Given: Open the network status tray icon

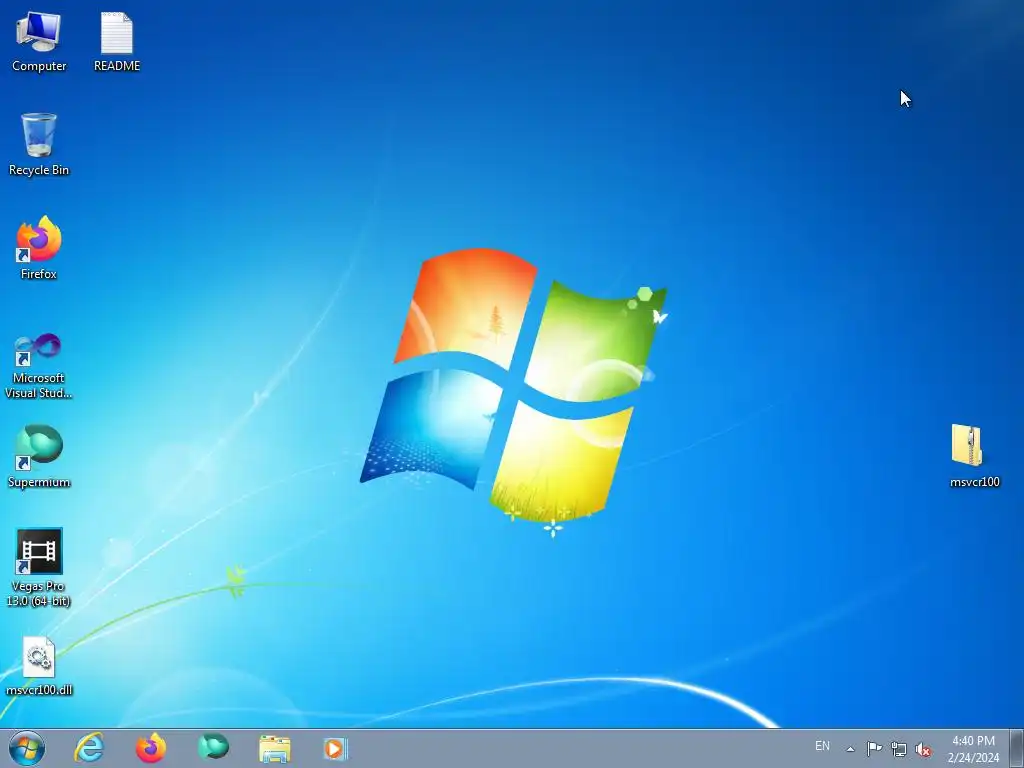Looking at the screenshot, I should point(899,749).
